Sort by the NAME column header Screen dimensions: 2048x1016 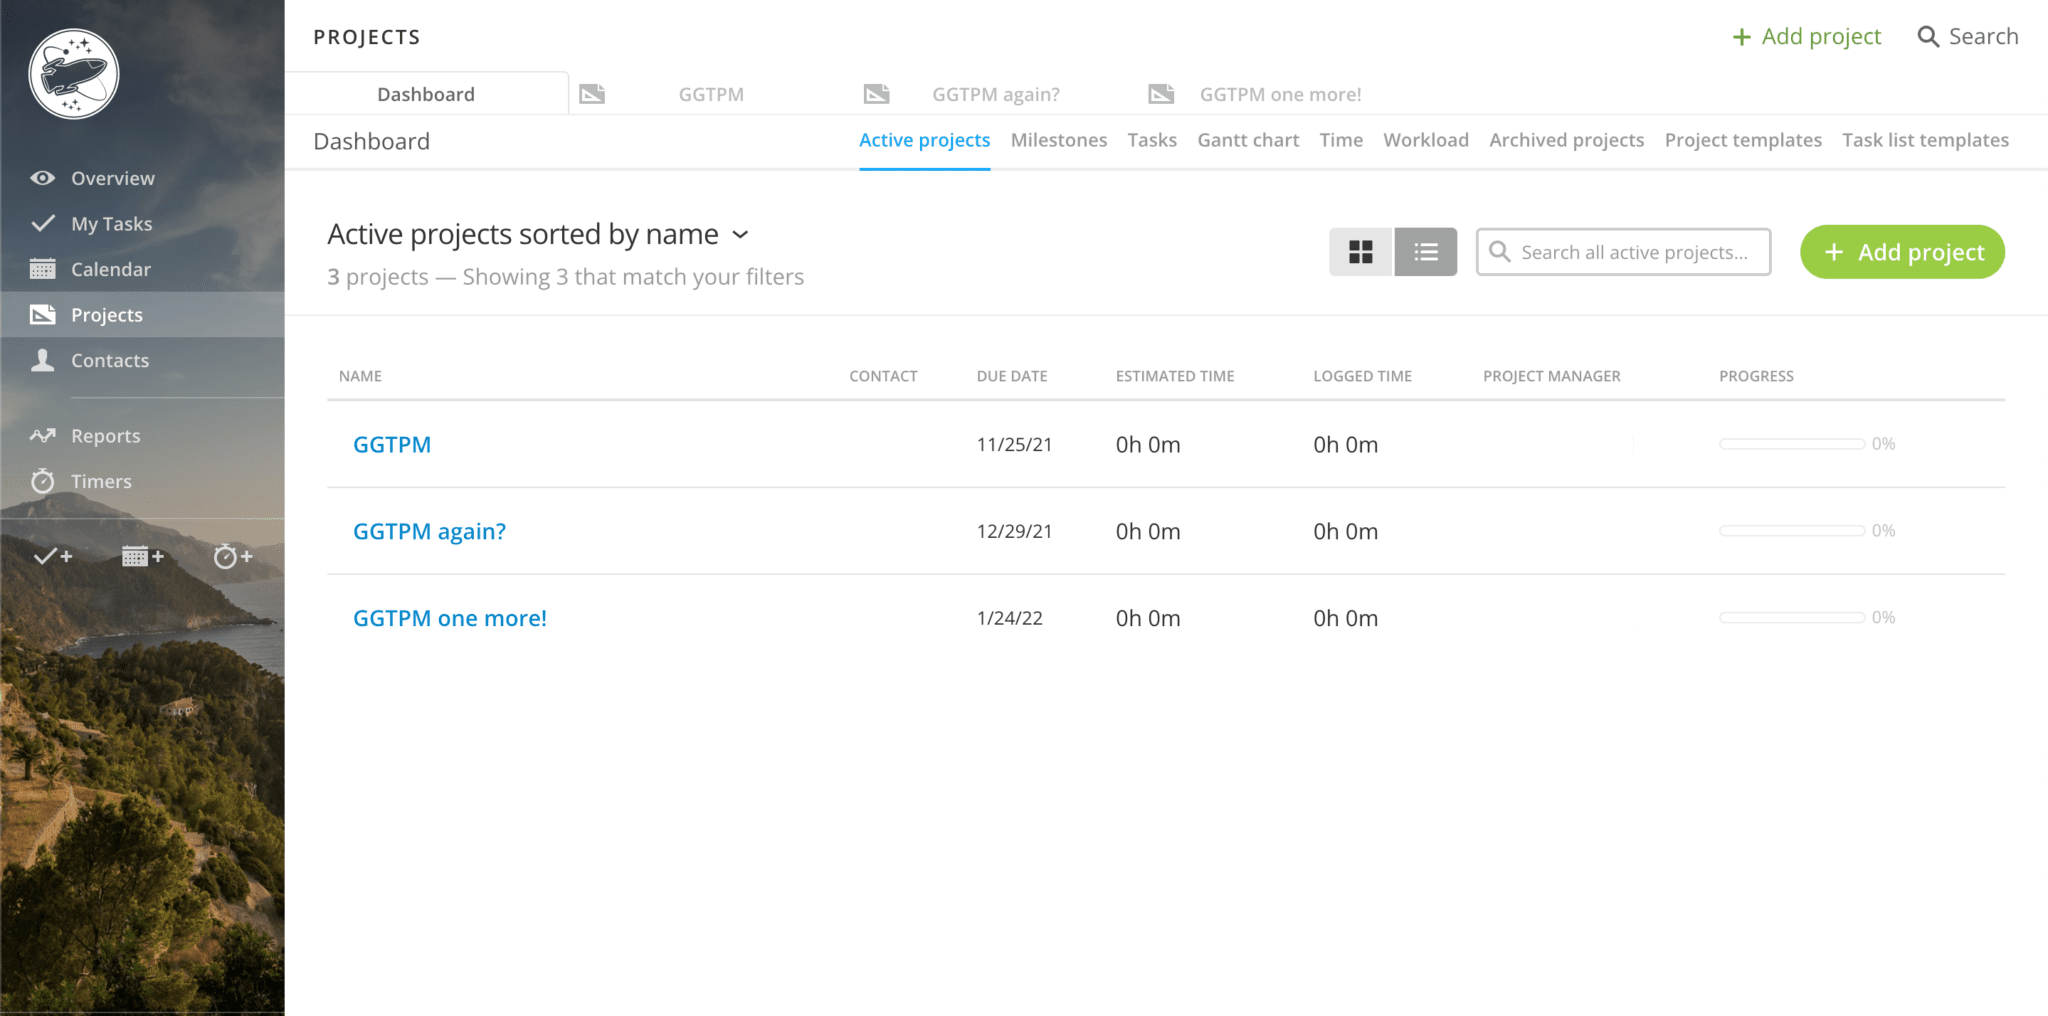tap(360, 376)
